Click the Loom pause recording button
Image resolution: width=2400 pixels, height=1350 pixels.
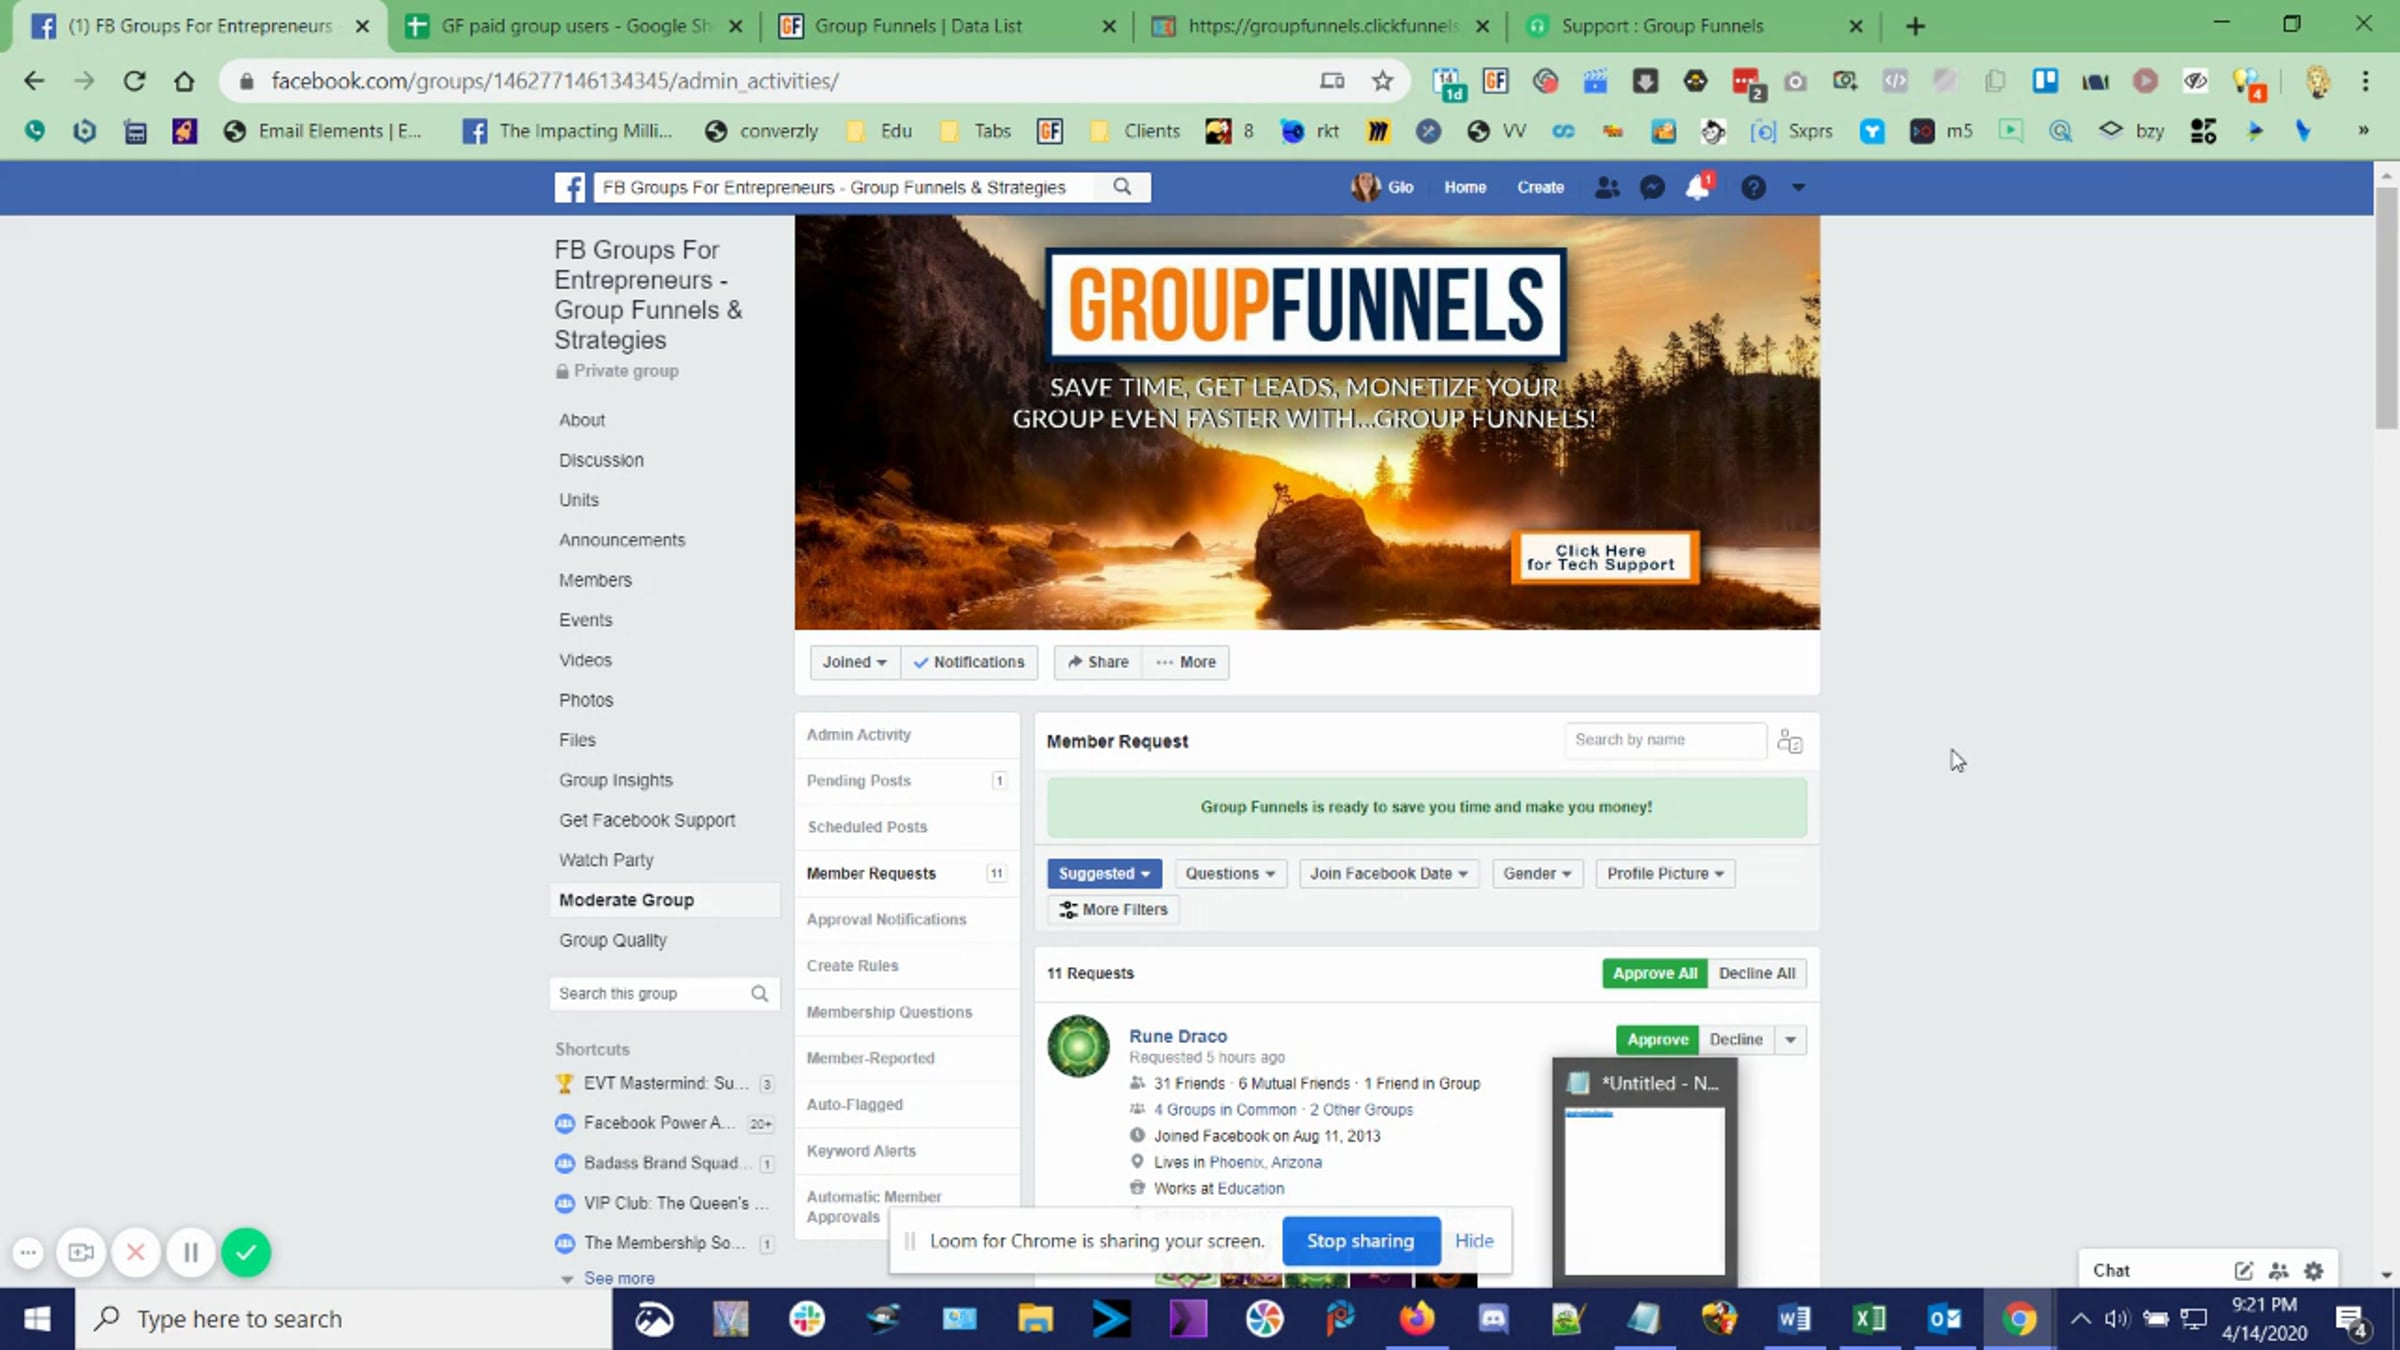click(191, 1252)
